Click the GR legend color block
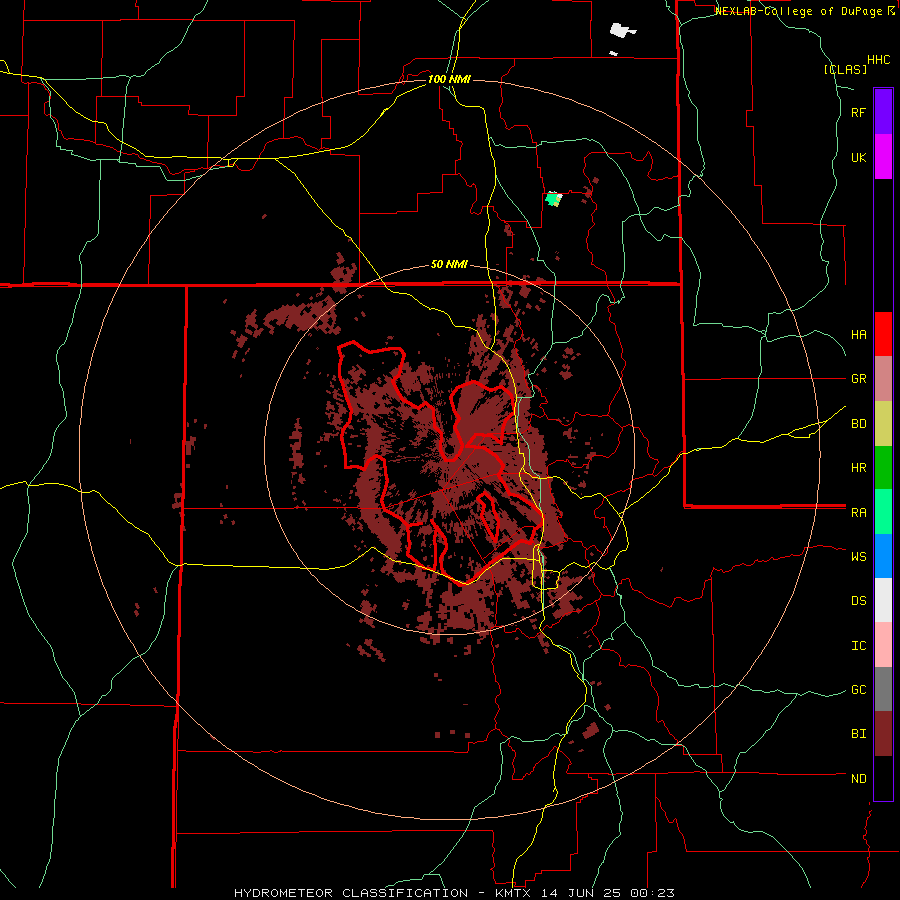The image size is (900, 900). [x=883, y=379]
